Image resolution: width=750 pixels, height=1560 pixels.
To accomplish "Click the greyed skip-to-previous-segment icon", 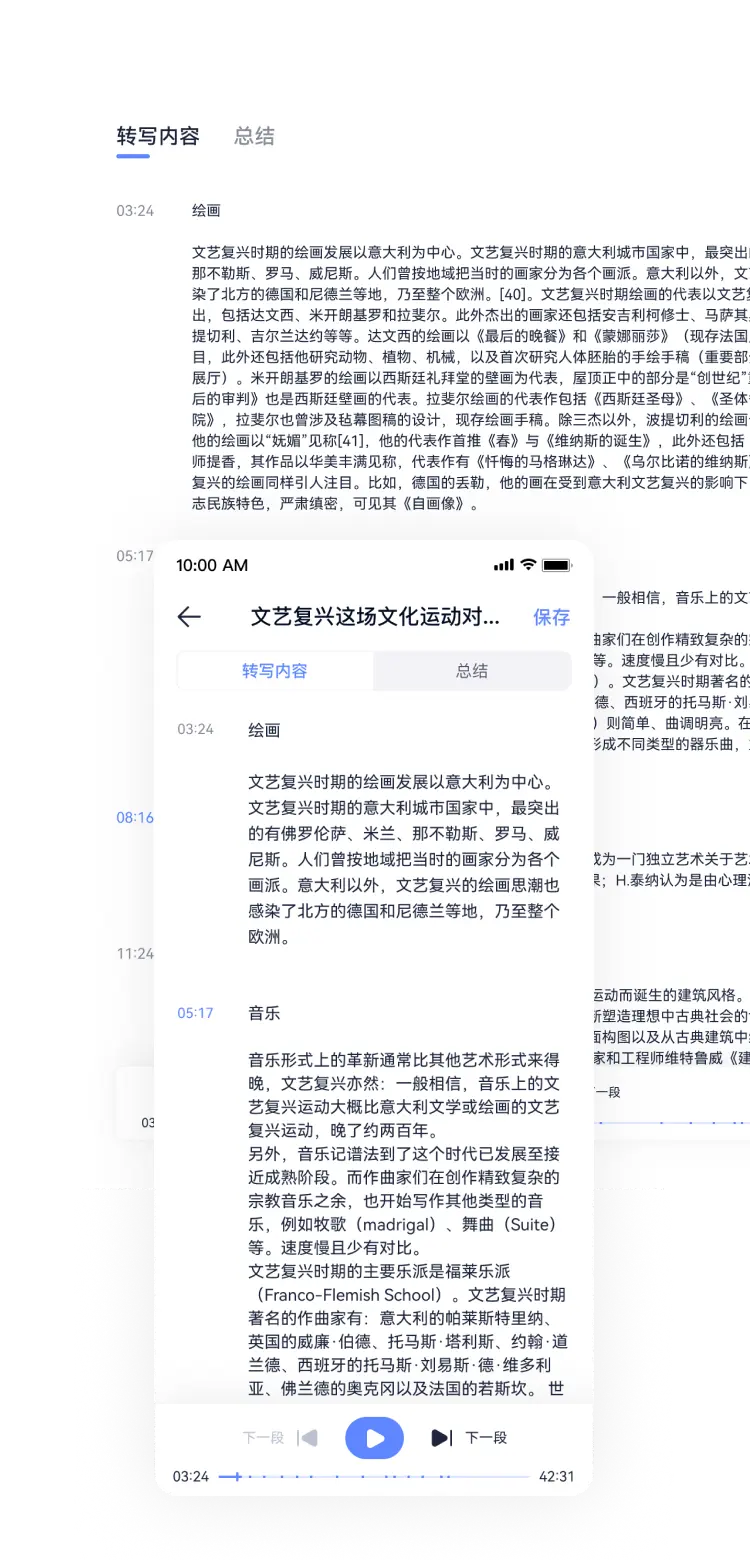I will coord(308,1438).
